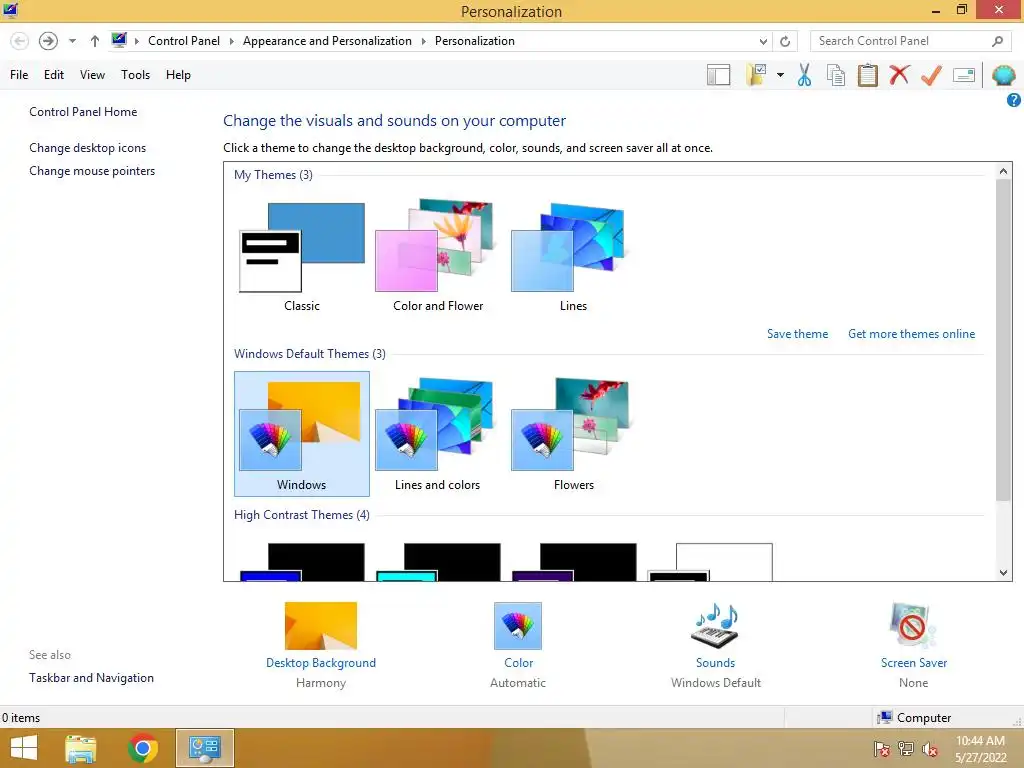Click the Copy icon in the toolbar
This screenshot has height=768, width=1024.
pos(836,75)
